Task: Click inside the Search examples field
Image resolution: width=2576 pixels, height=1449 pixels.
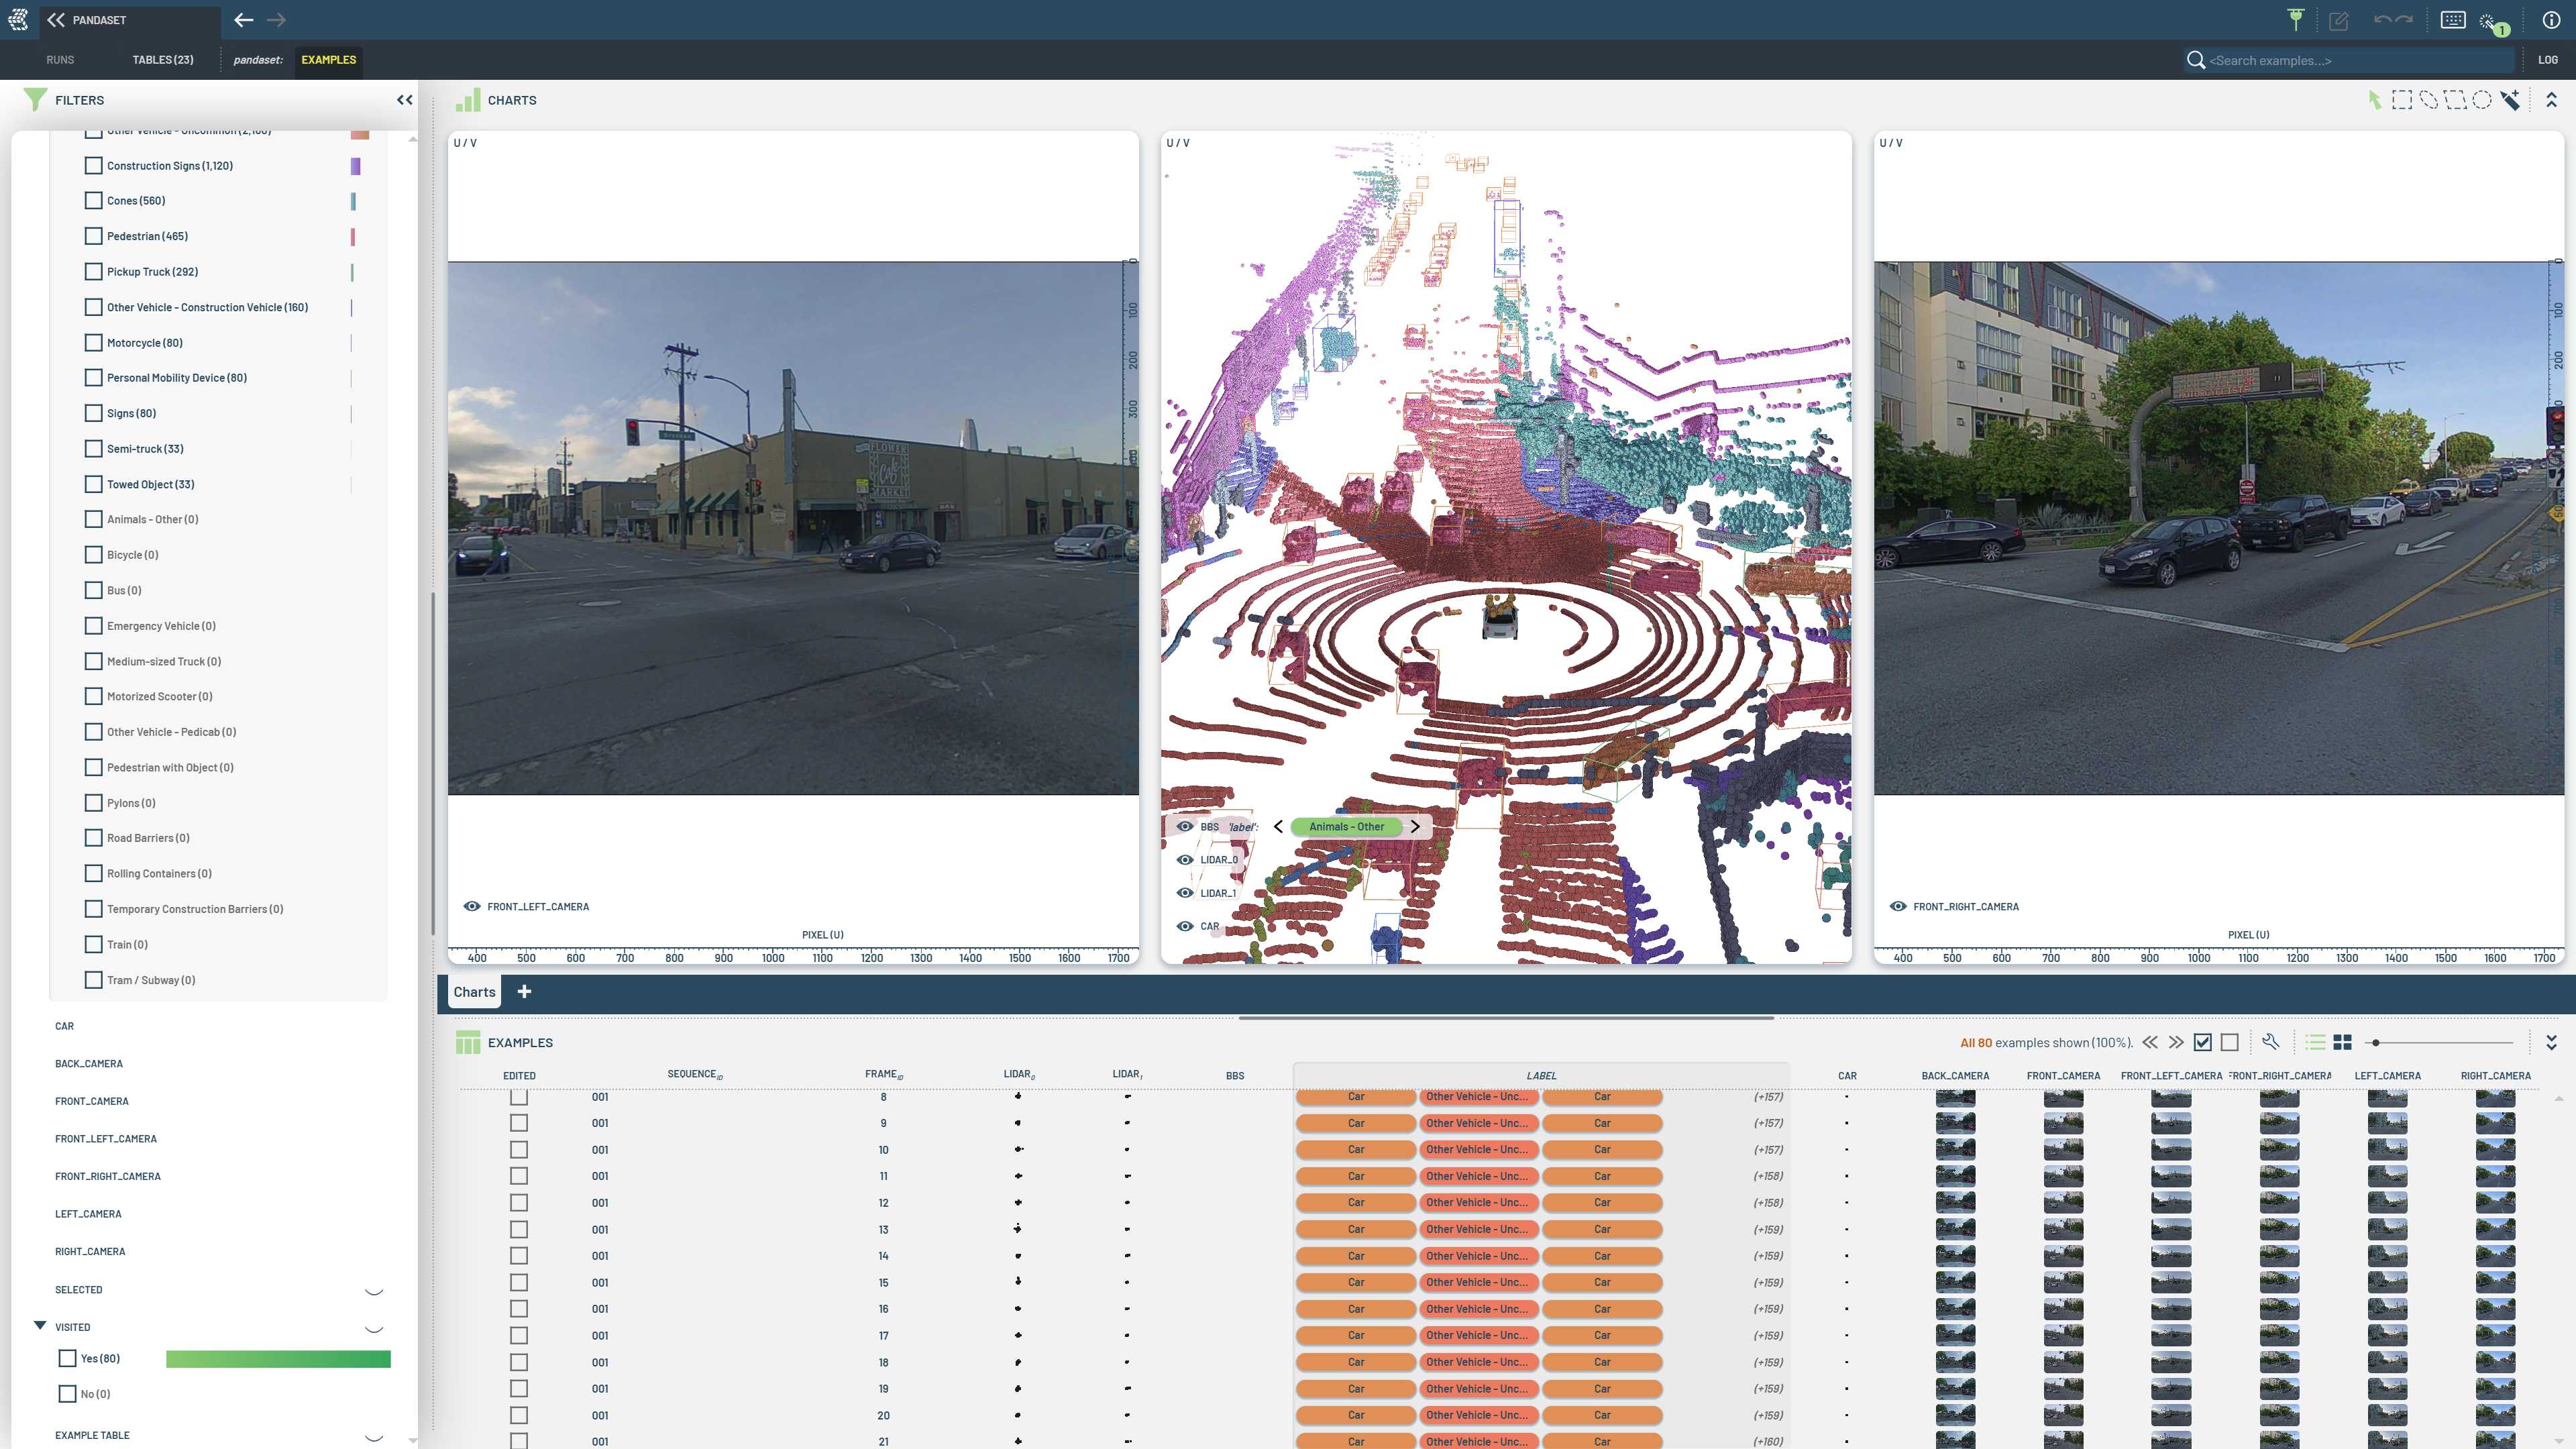Action: (2340, 60)
